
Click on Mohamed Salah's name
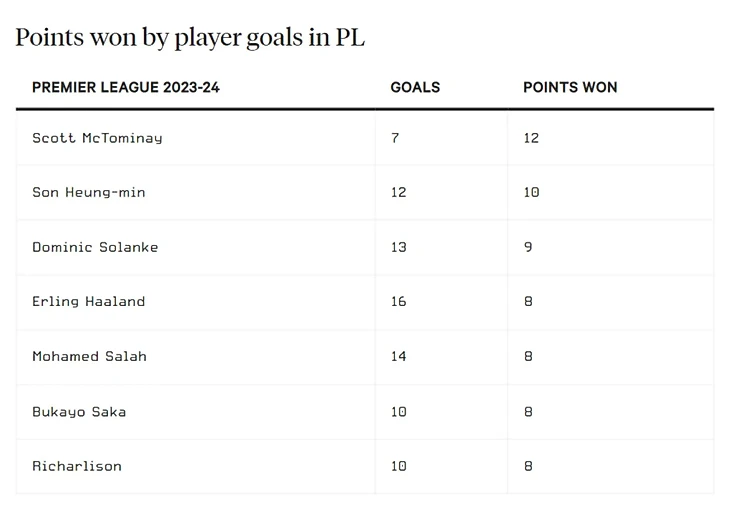point(89,356)
